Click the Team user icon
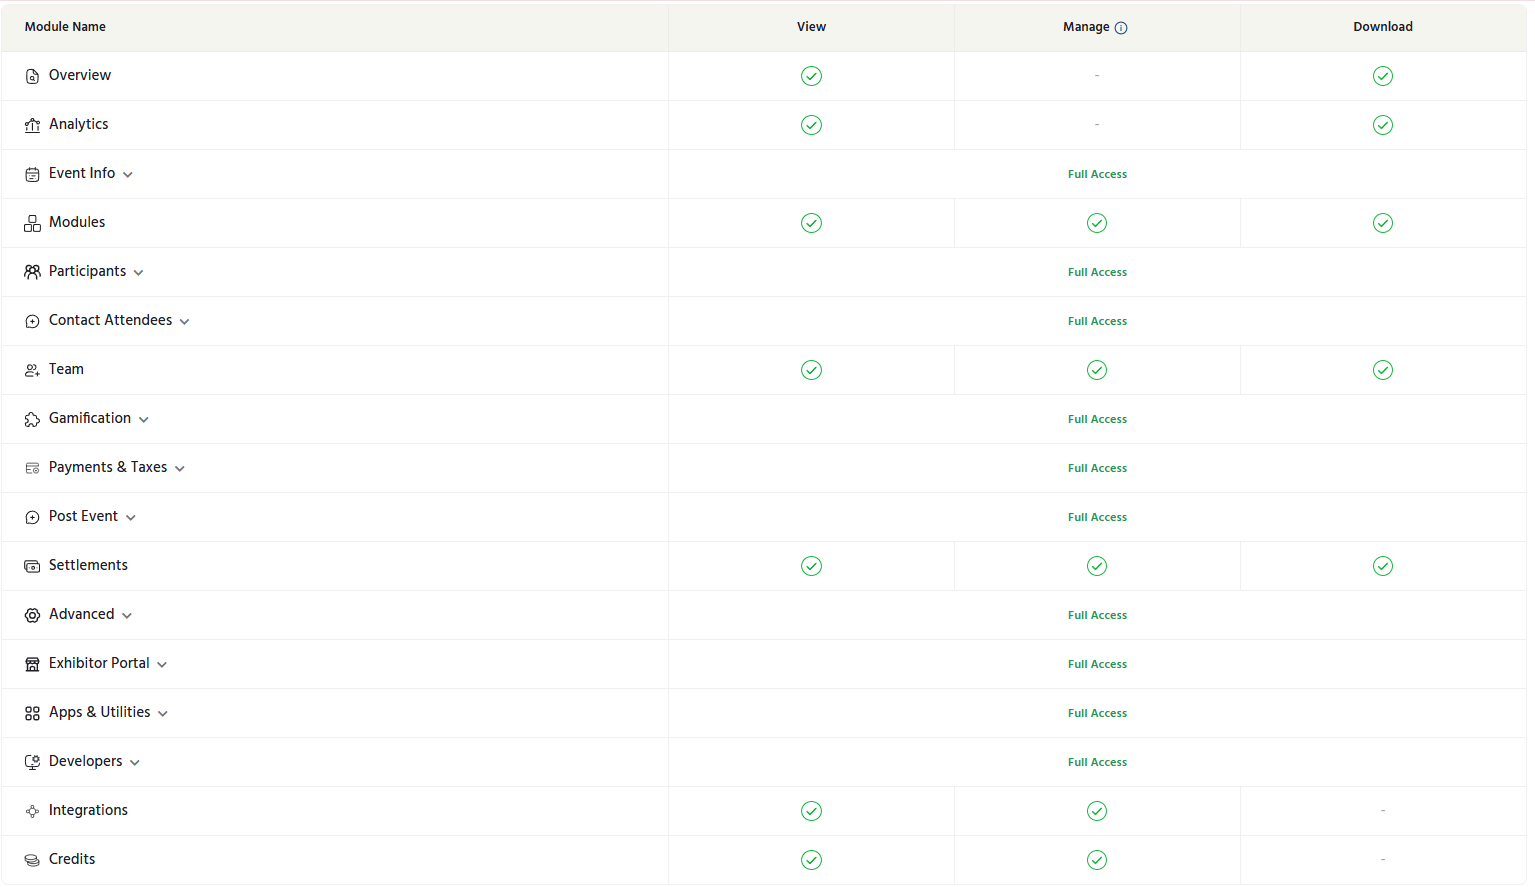 tap(32, 370)
